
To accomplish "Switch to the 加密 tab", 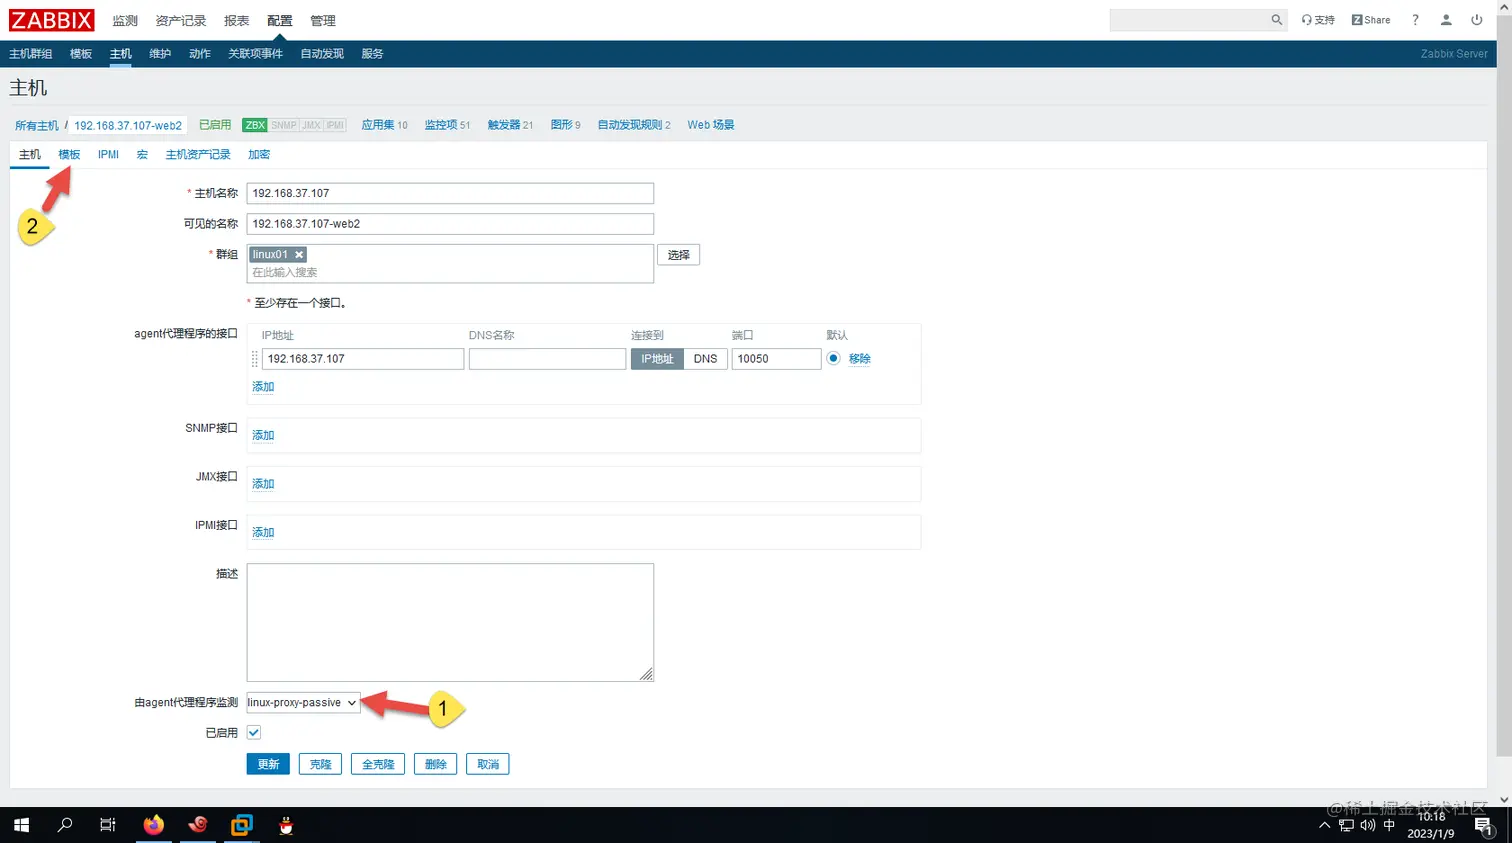I will tap(259, 155).
